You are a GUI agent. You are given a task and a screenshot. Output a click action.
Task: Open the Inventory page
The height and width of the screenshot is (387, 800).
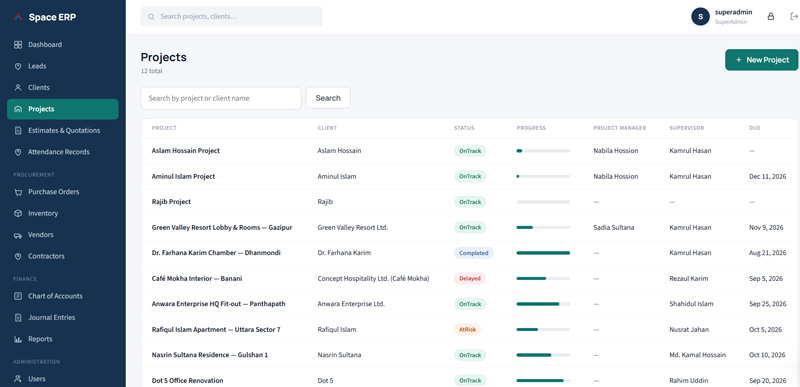click(63, 214)
